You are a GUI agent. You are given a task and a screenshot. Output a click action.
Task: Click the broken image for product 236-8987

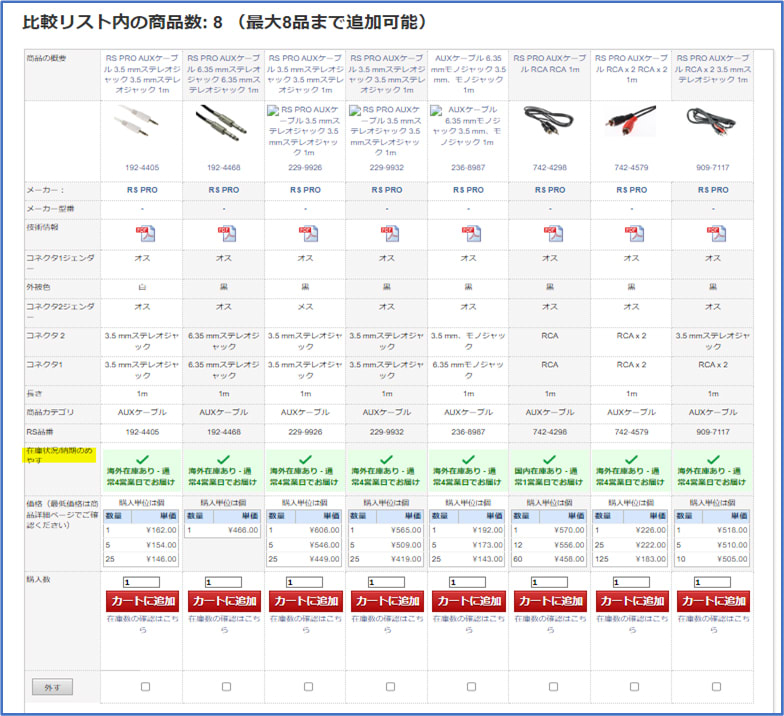coord(468,126)
